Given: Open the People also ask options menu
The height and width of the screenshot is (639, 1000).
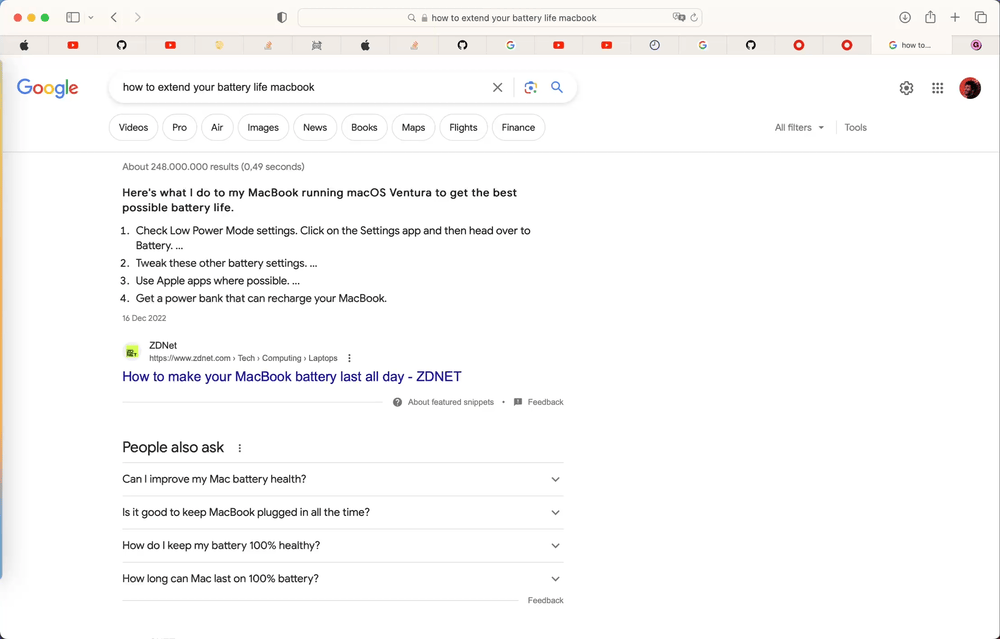Looking at the screenshot, I should click(240, 448).
